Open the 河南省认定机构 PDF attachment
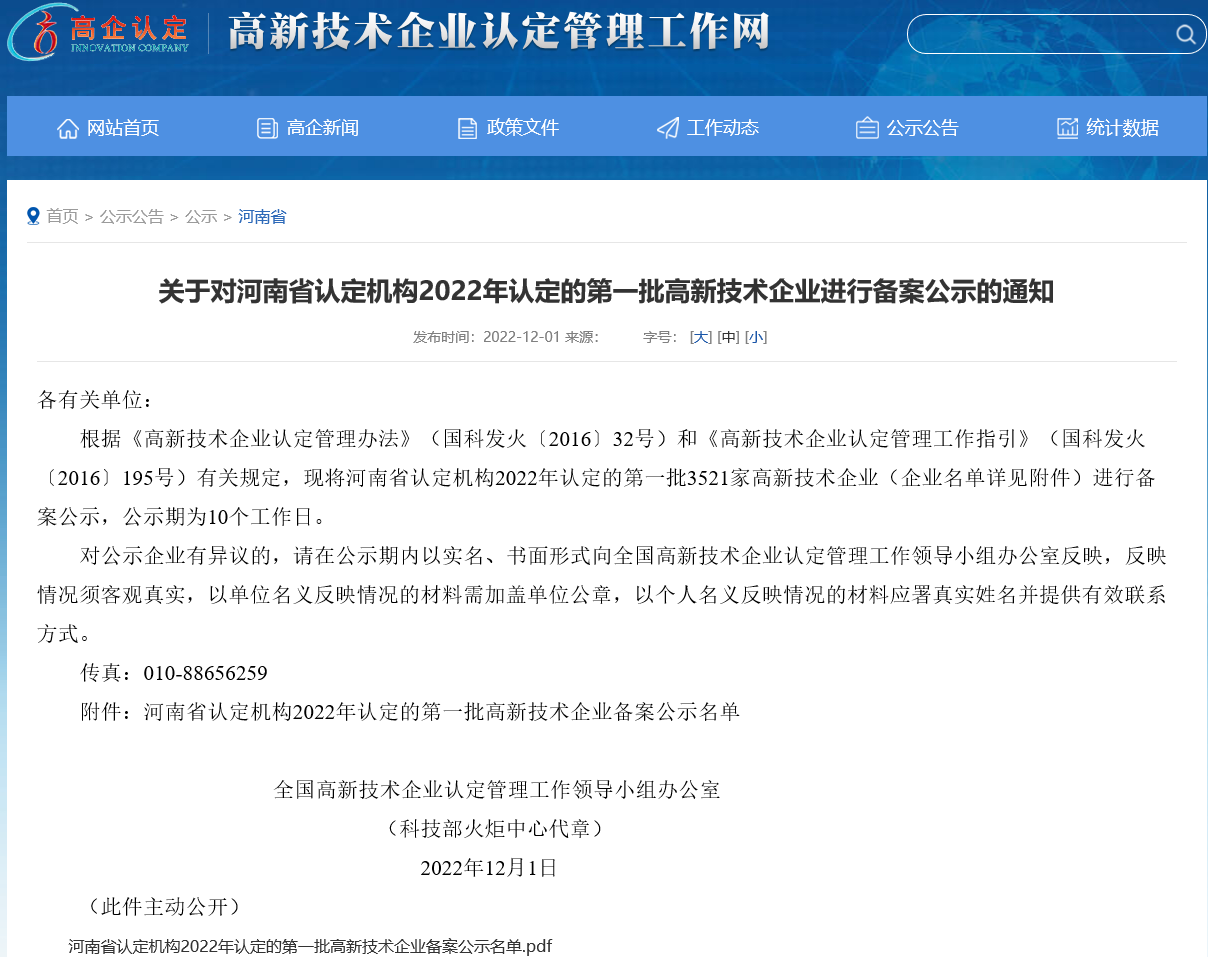 [310, 945]
